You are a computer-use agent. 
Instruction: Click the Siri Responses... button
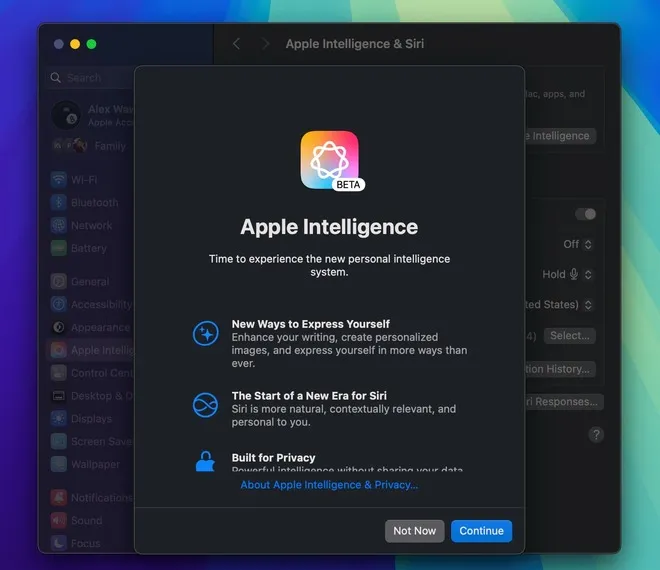564,402
